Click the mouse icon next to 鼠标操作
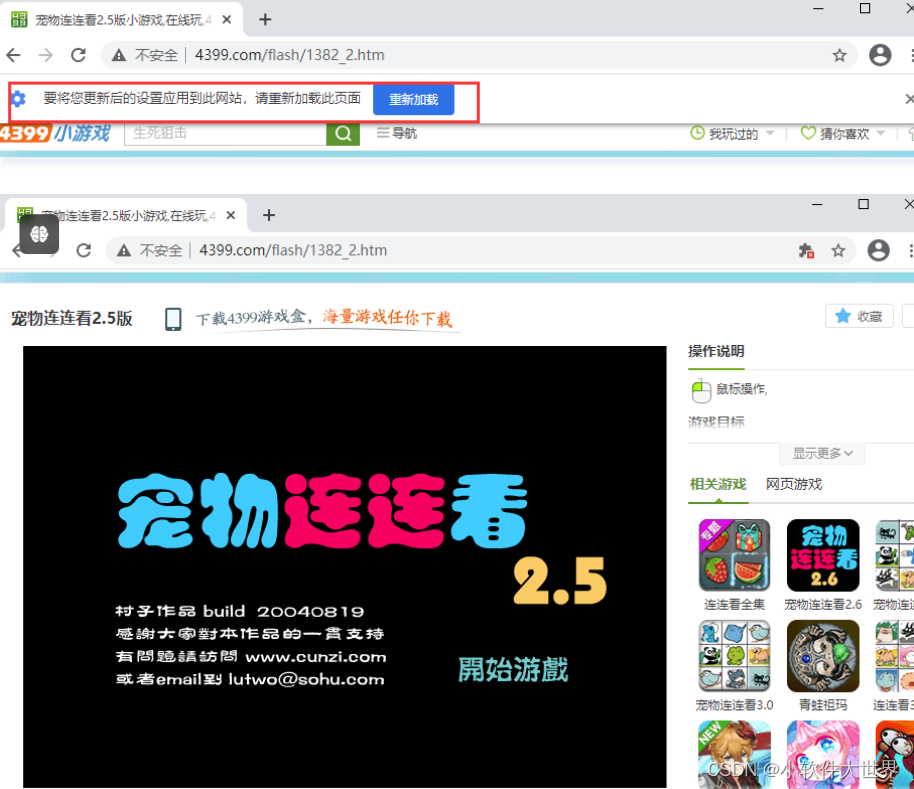The image size is (914, 789). [x=701, y=390]
